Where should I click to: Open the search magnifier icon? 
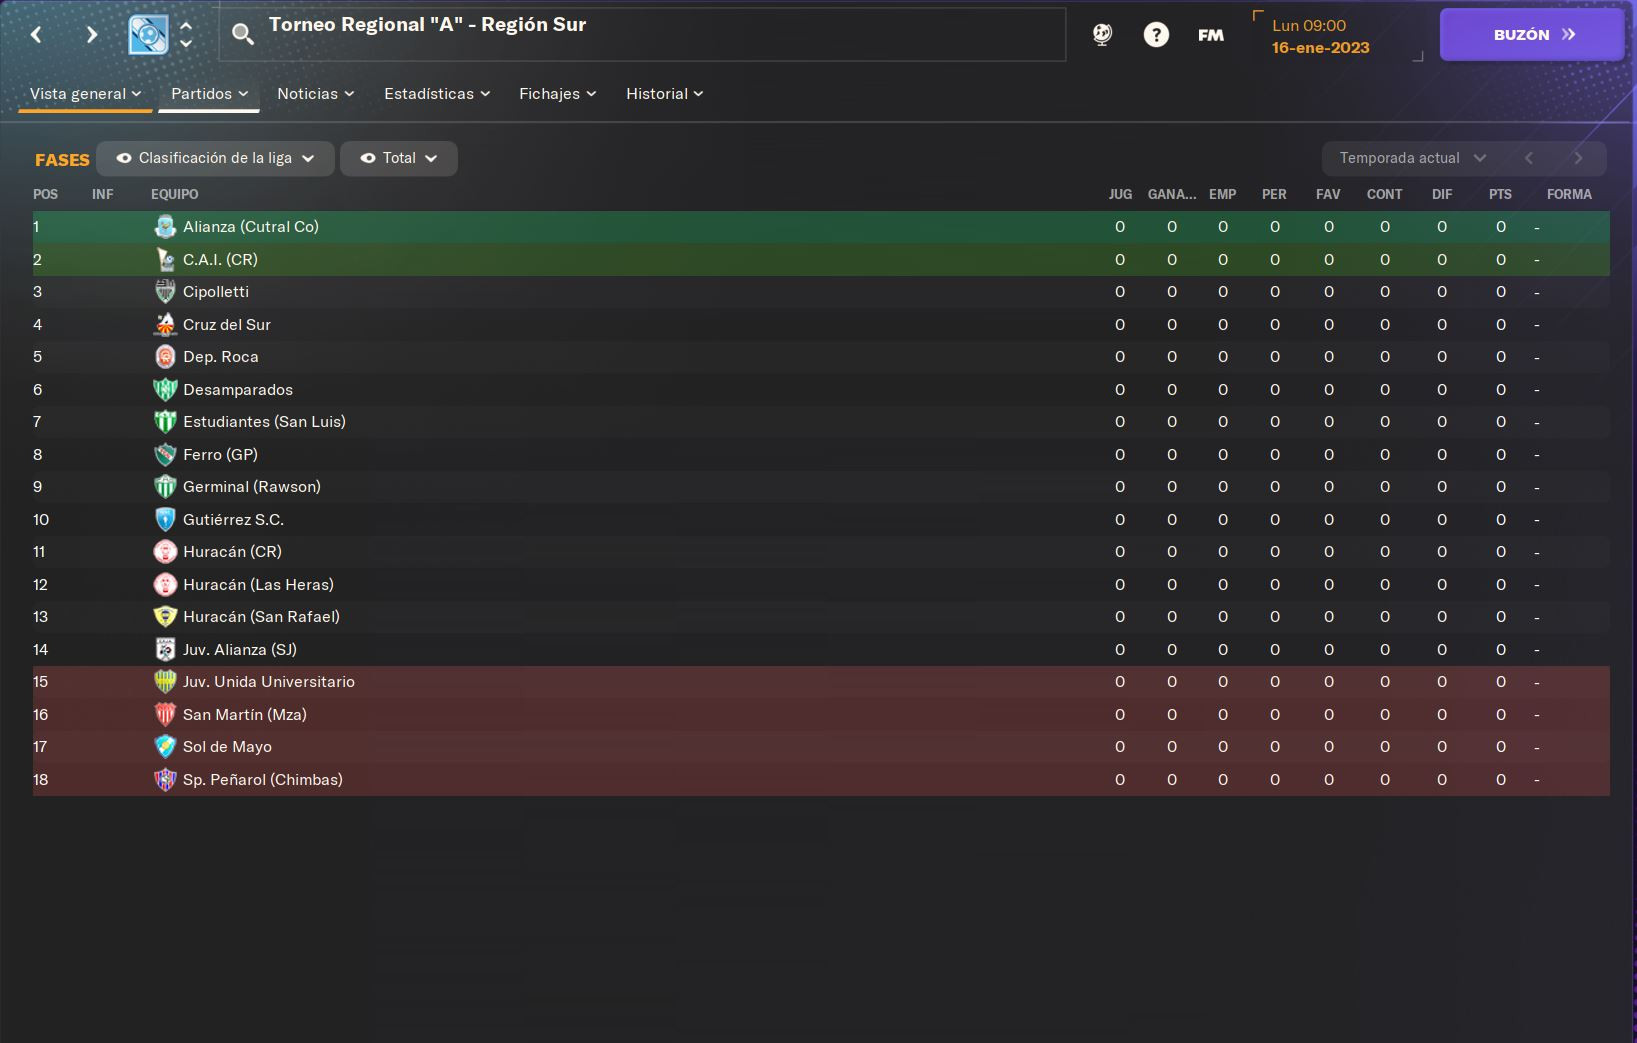[242, 35]
